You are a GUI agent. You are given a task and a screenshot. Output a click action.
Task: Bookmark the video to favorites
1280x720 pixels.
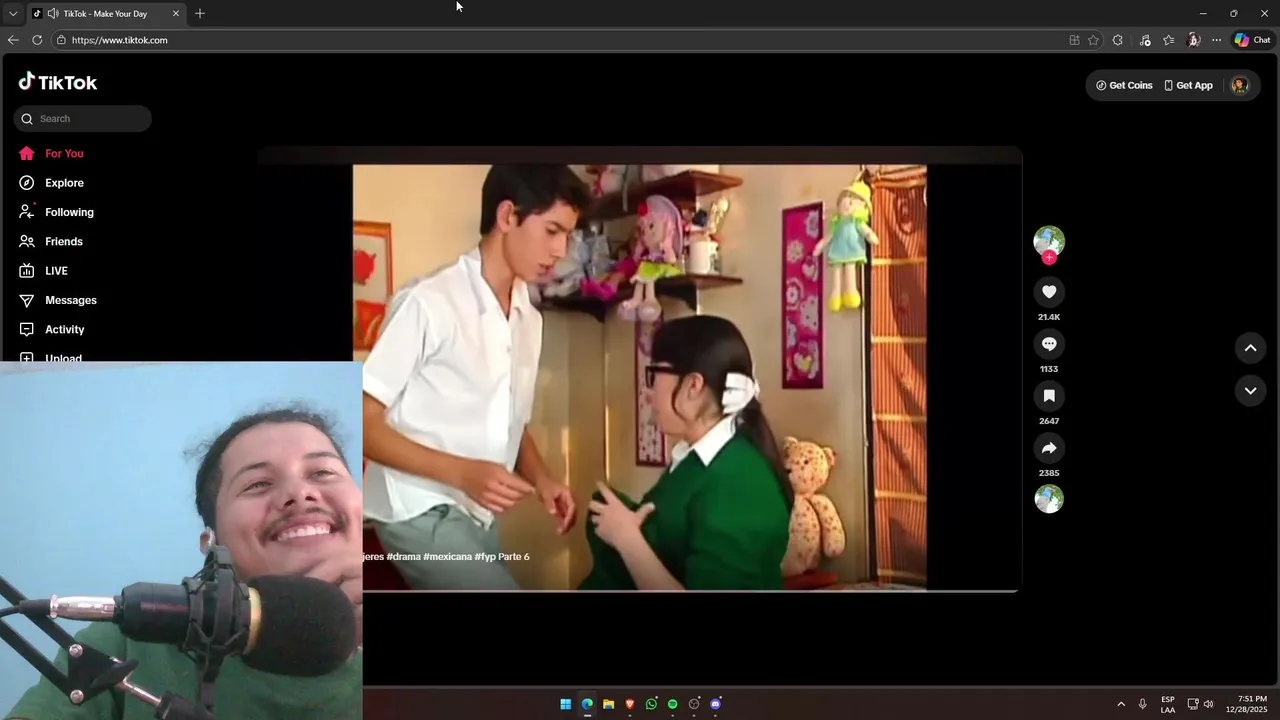tap(1049, 396)
